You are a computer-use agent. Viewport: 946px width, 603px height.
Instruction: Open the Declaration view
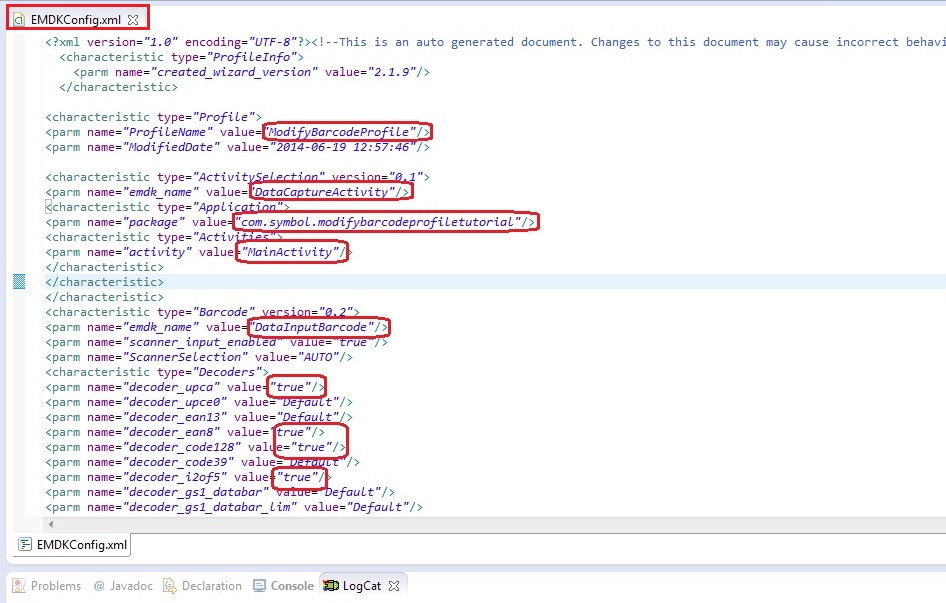point(211,586)
